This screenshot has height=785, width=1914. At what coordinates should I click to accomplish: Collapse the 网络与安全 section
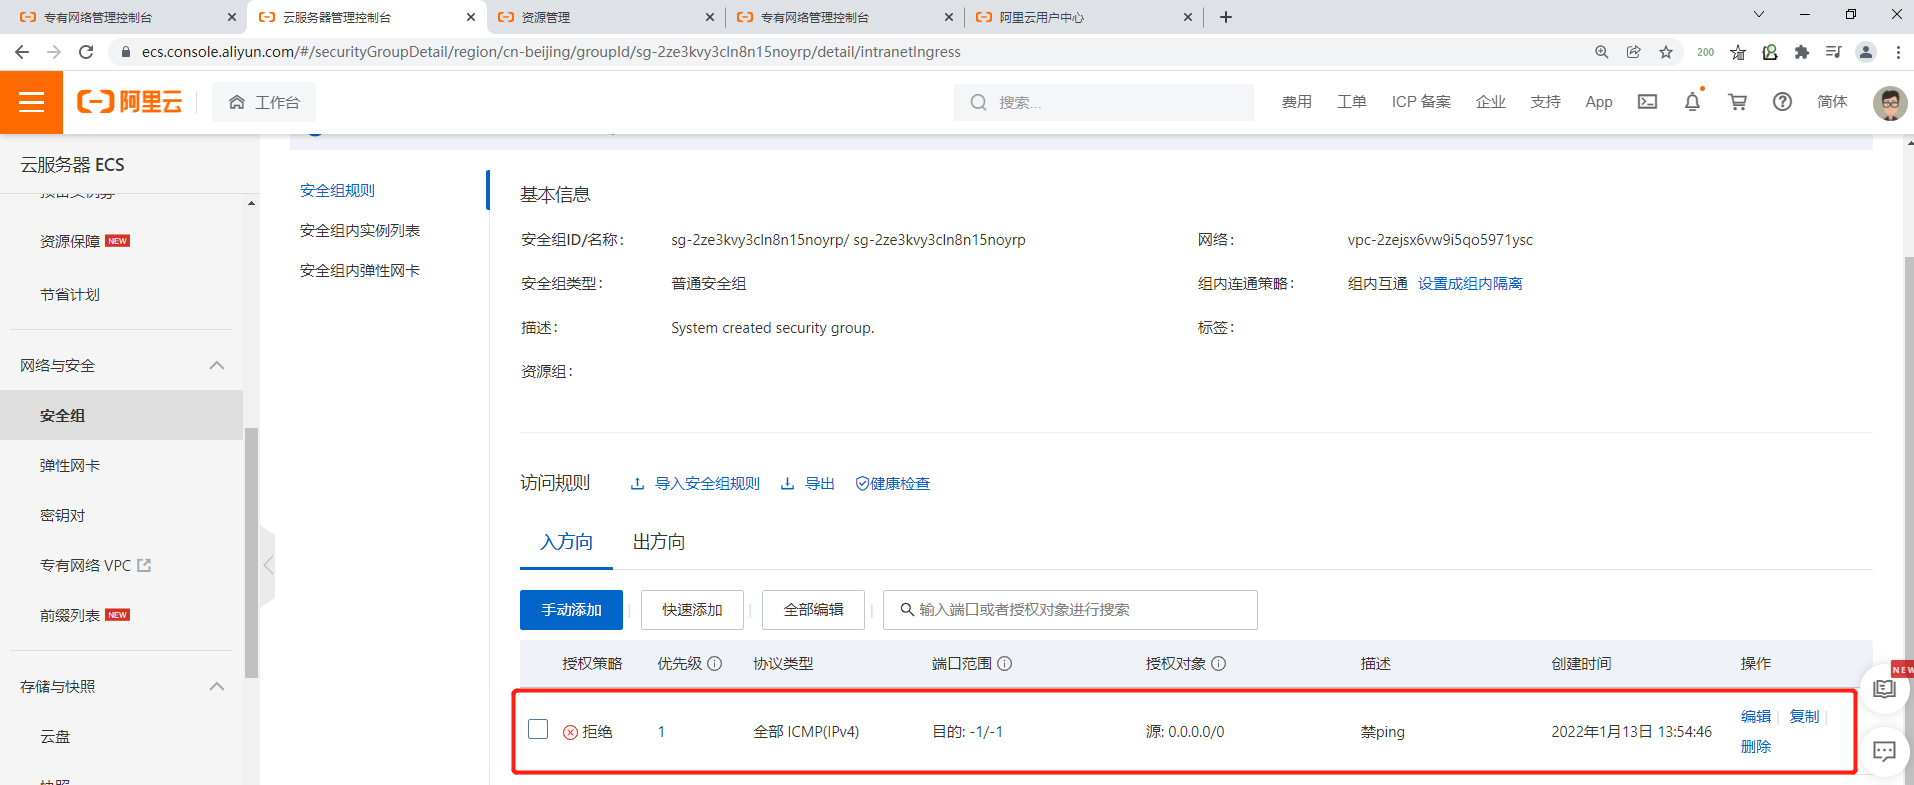coord(217,366)
